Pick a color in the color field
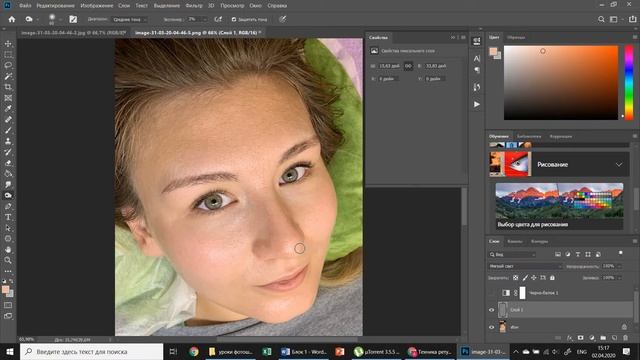 (561, 82)
